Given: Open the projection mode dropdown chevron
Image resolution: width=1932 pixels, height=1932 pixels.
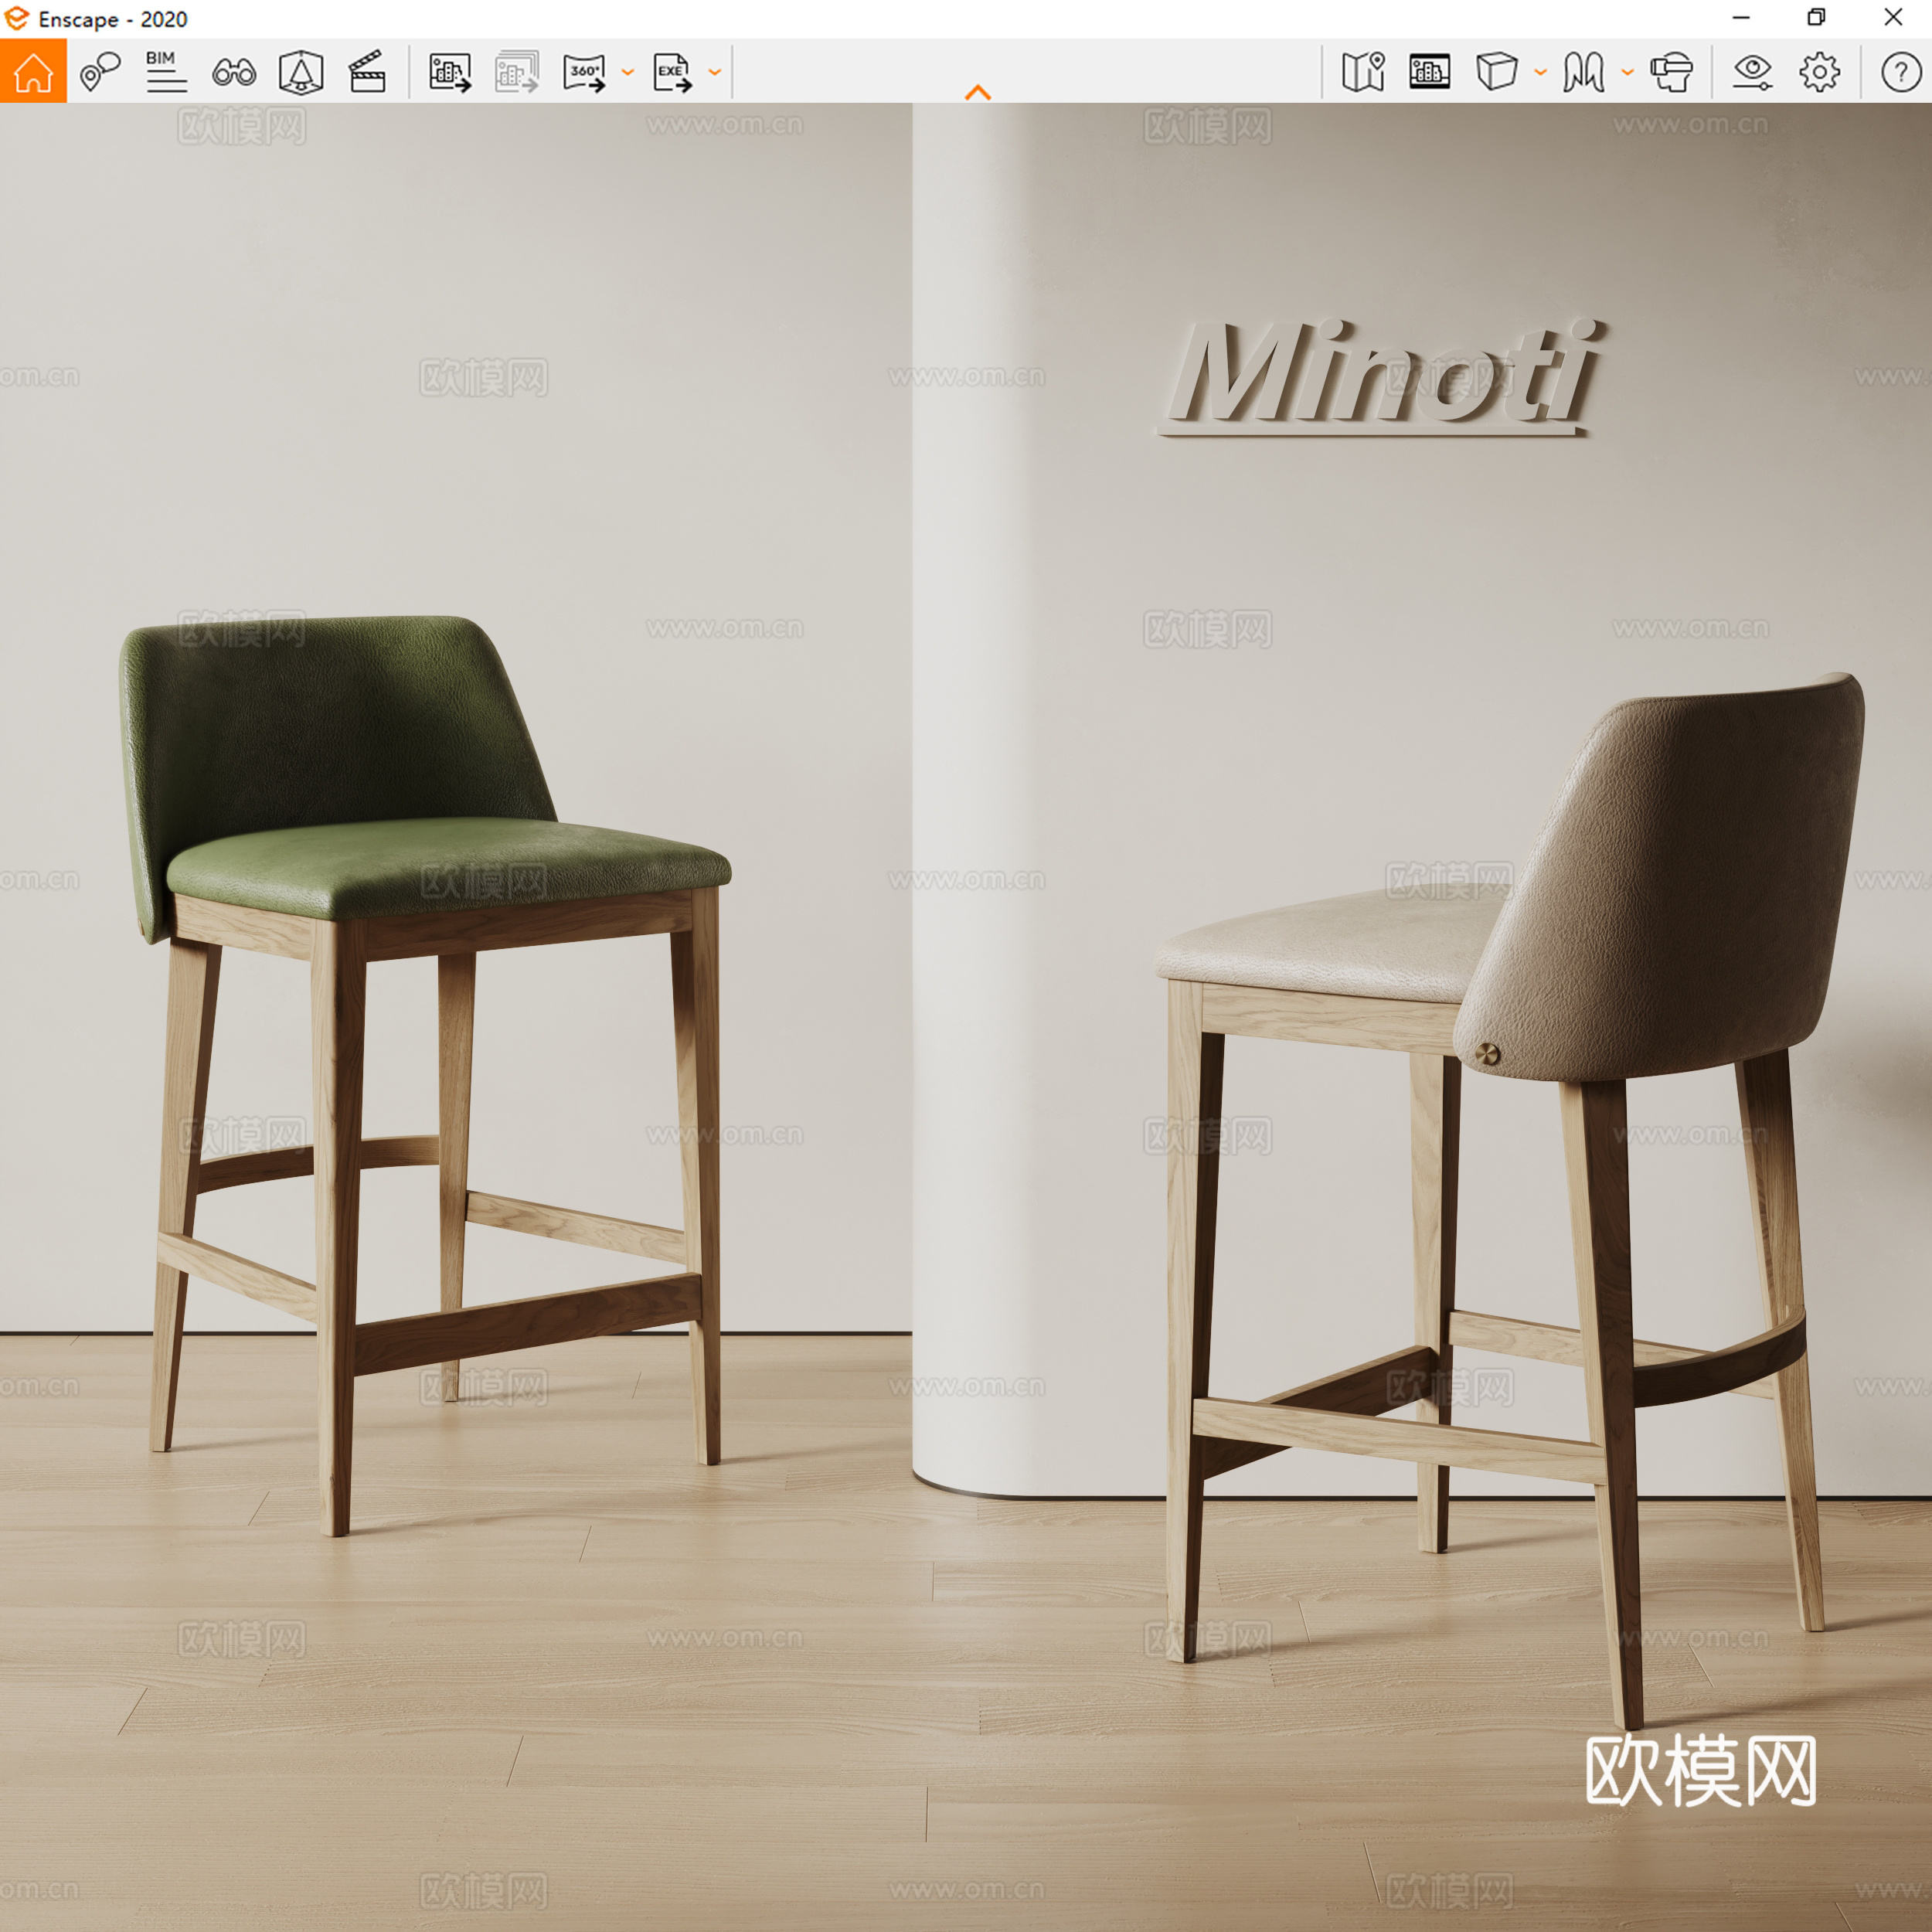Looking at the screenshot, I should [x=1537, y=72].
